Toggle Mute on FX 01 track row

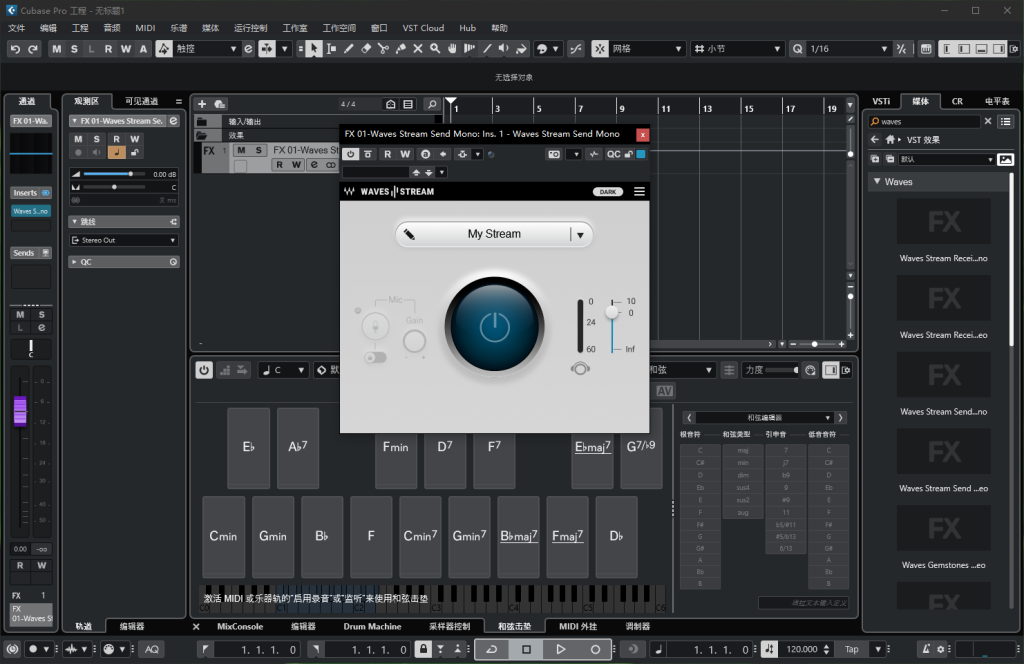242,150
